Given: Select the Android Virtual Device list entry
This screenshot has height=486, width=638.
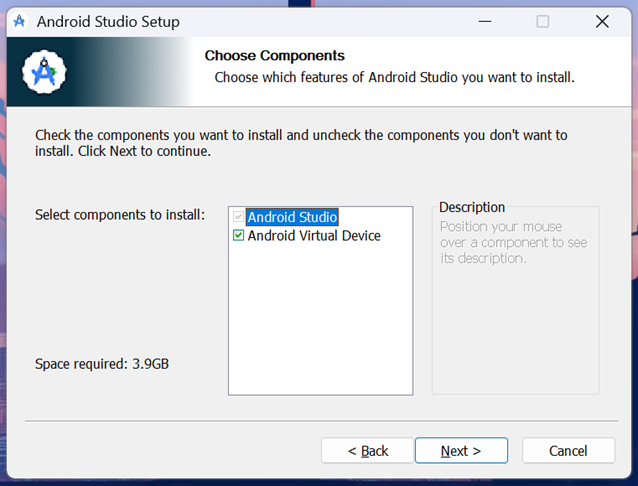Looking at the screenshot, I should (x=314, y=236).
